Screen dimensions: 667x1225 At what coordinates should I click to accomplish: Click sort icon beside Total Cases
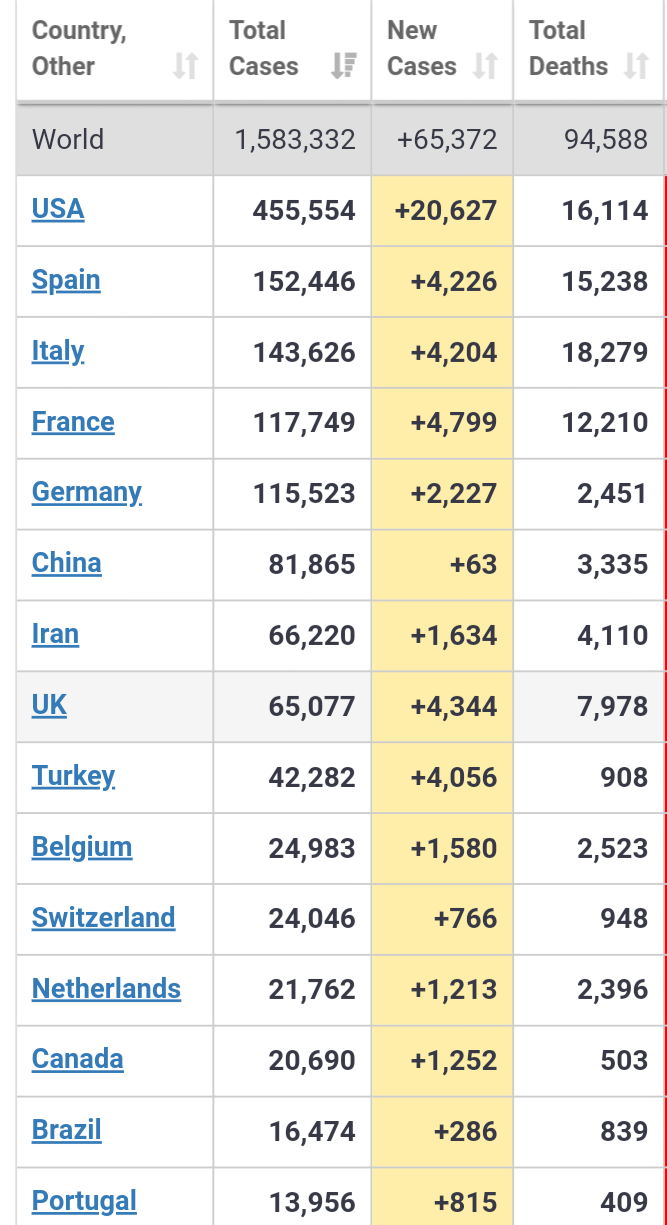344,67
